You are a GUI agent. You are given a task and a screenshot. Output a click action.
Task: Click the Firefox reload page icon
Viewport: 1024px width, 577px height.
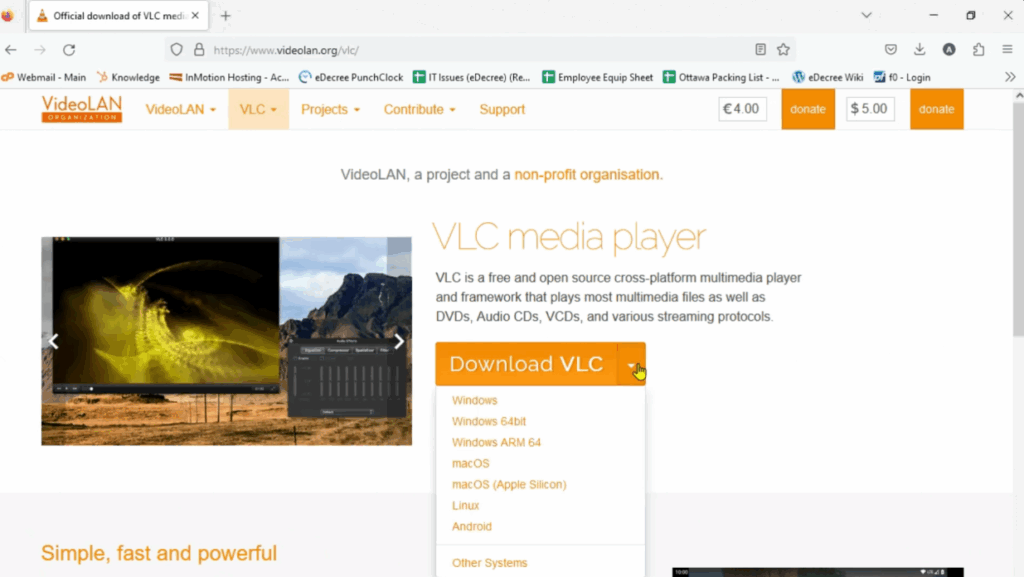[x=69, y=49]
